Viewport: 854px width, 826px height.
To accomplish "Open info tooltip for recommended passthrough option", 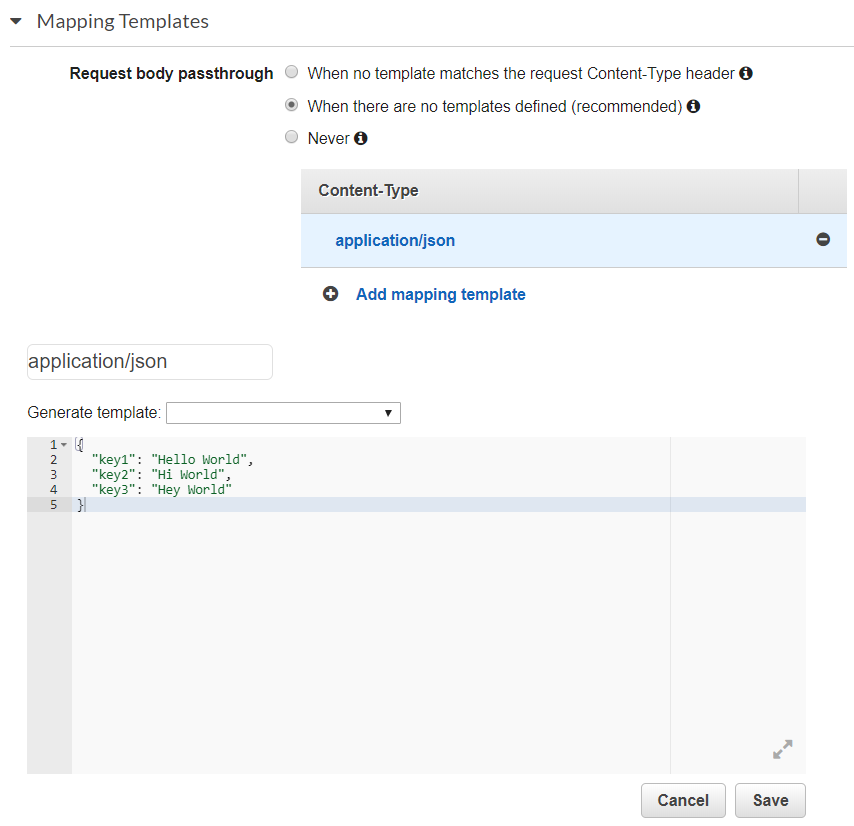I will 693,105.
